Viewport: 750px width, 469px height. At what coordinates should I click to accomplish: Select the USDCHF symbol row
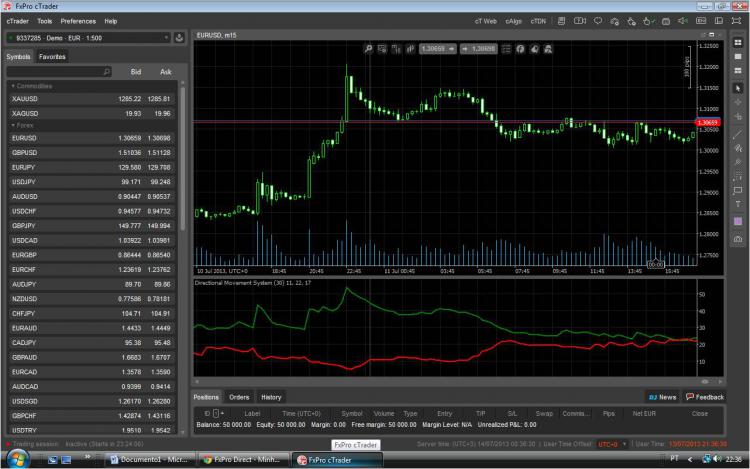[93, 211]
